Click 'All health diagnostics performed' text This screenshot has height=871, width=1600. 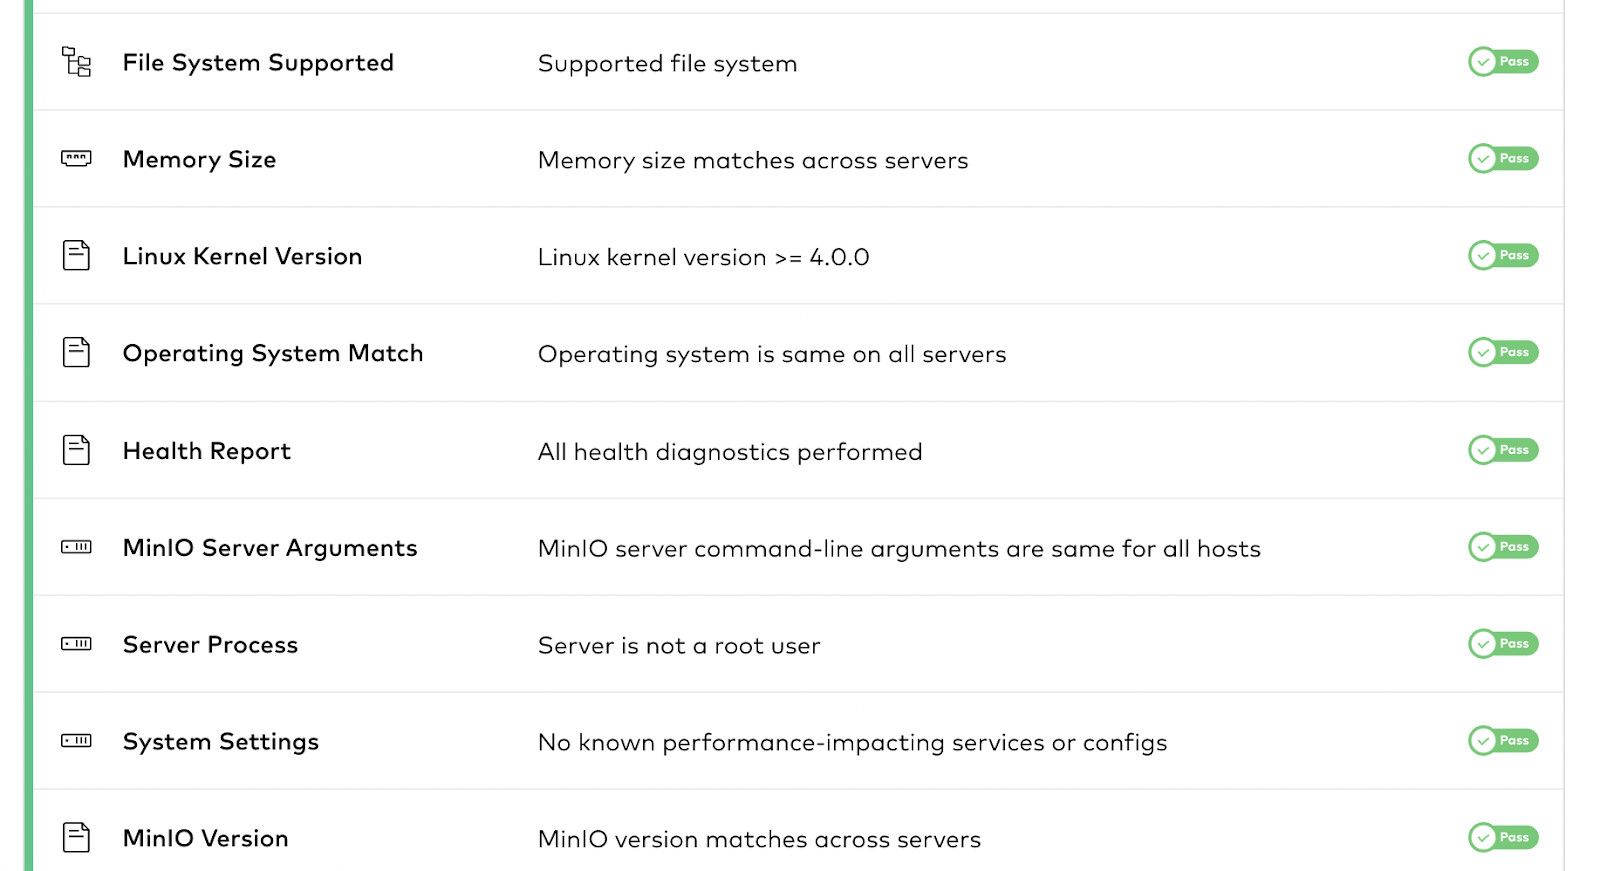[730, 452]
